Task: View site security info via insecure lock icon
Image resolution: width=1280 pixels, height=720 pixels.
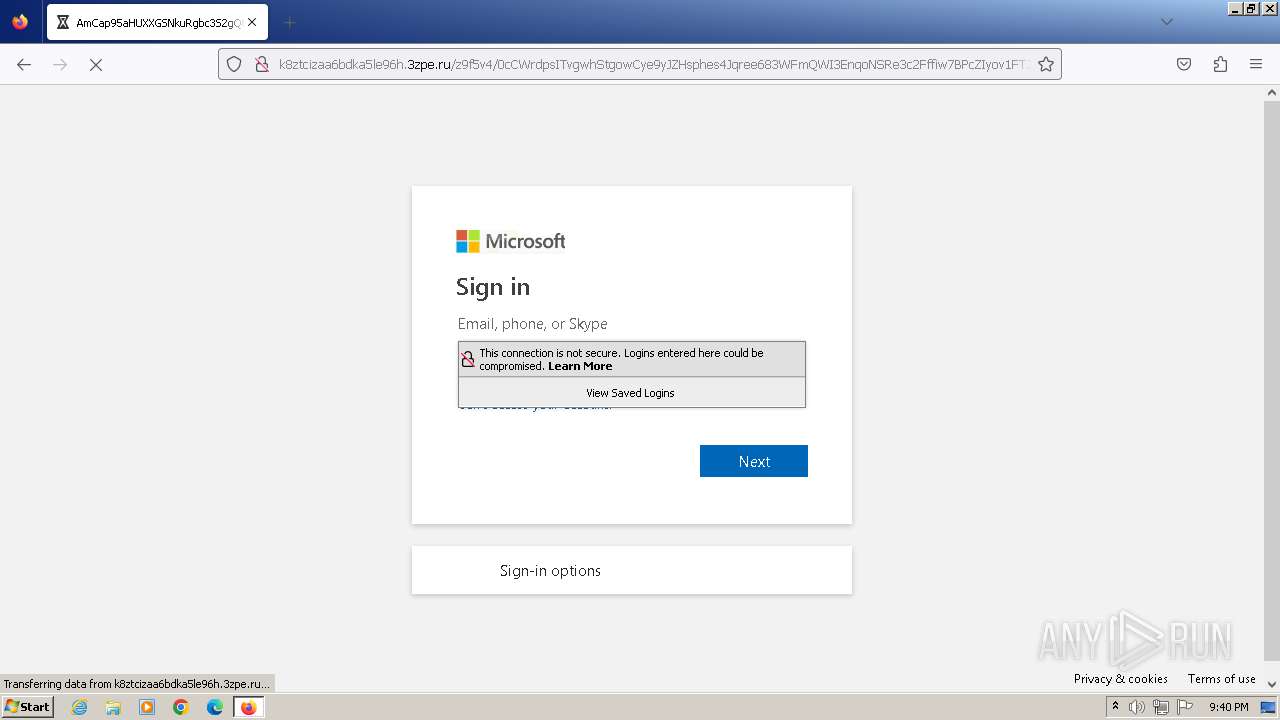Action: pyautogui.click(x=261, y=64)
